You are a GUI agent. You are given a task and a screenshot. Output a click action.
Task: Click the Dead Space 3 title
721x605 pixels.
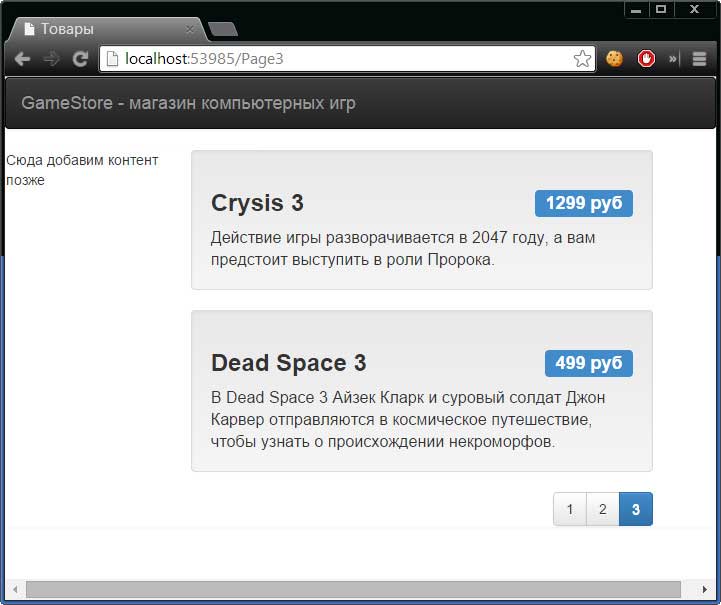(288, 363)
